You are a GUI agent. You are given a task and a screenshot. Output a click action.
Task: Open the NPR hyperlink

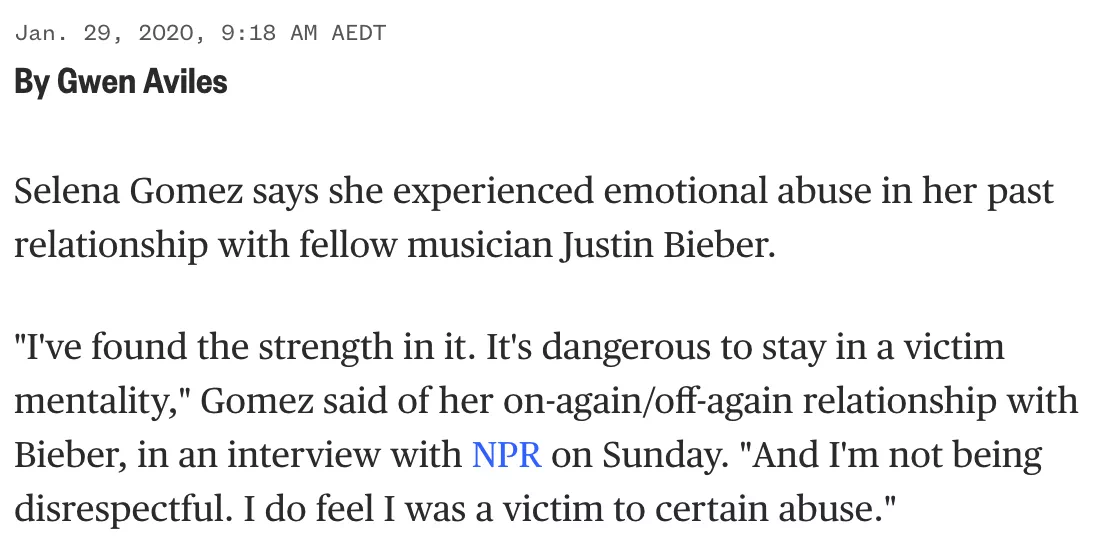pyautogui.click(x=507, y=454)
